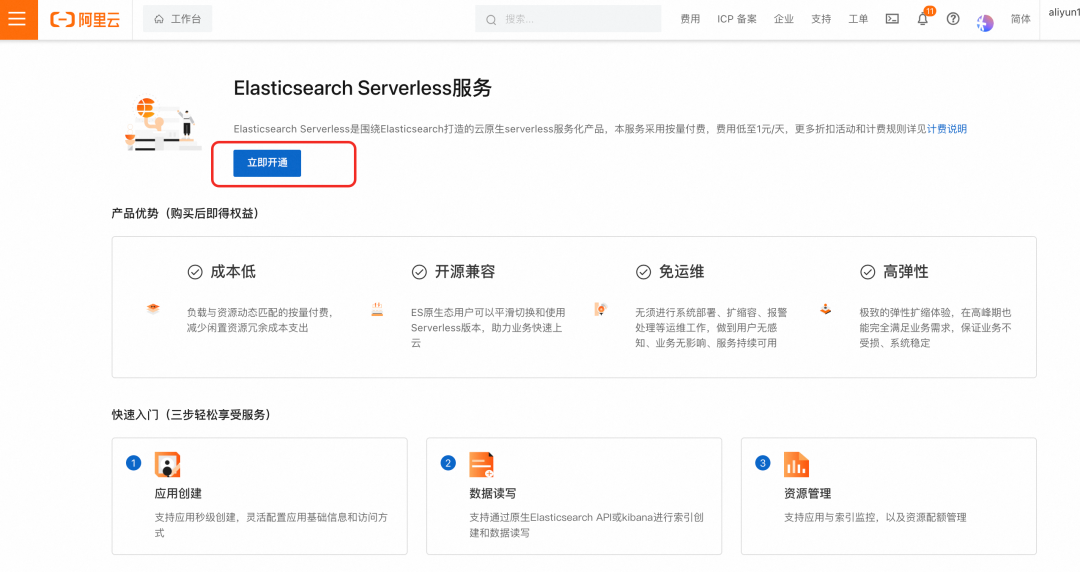The height and width of the screenshot is (572, 1080).
Task: Click the Elasticsearch Serverless illustration
Action: coord(163,124)
